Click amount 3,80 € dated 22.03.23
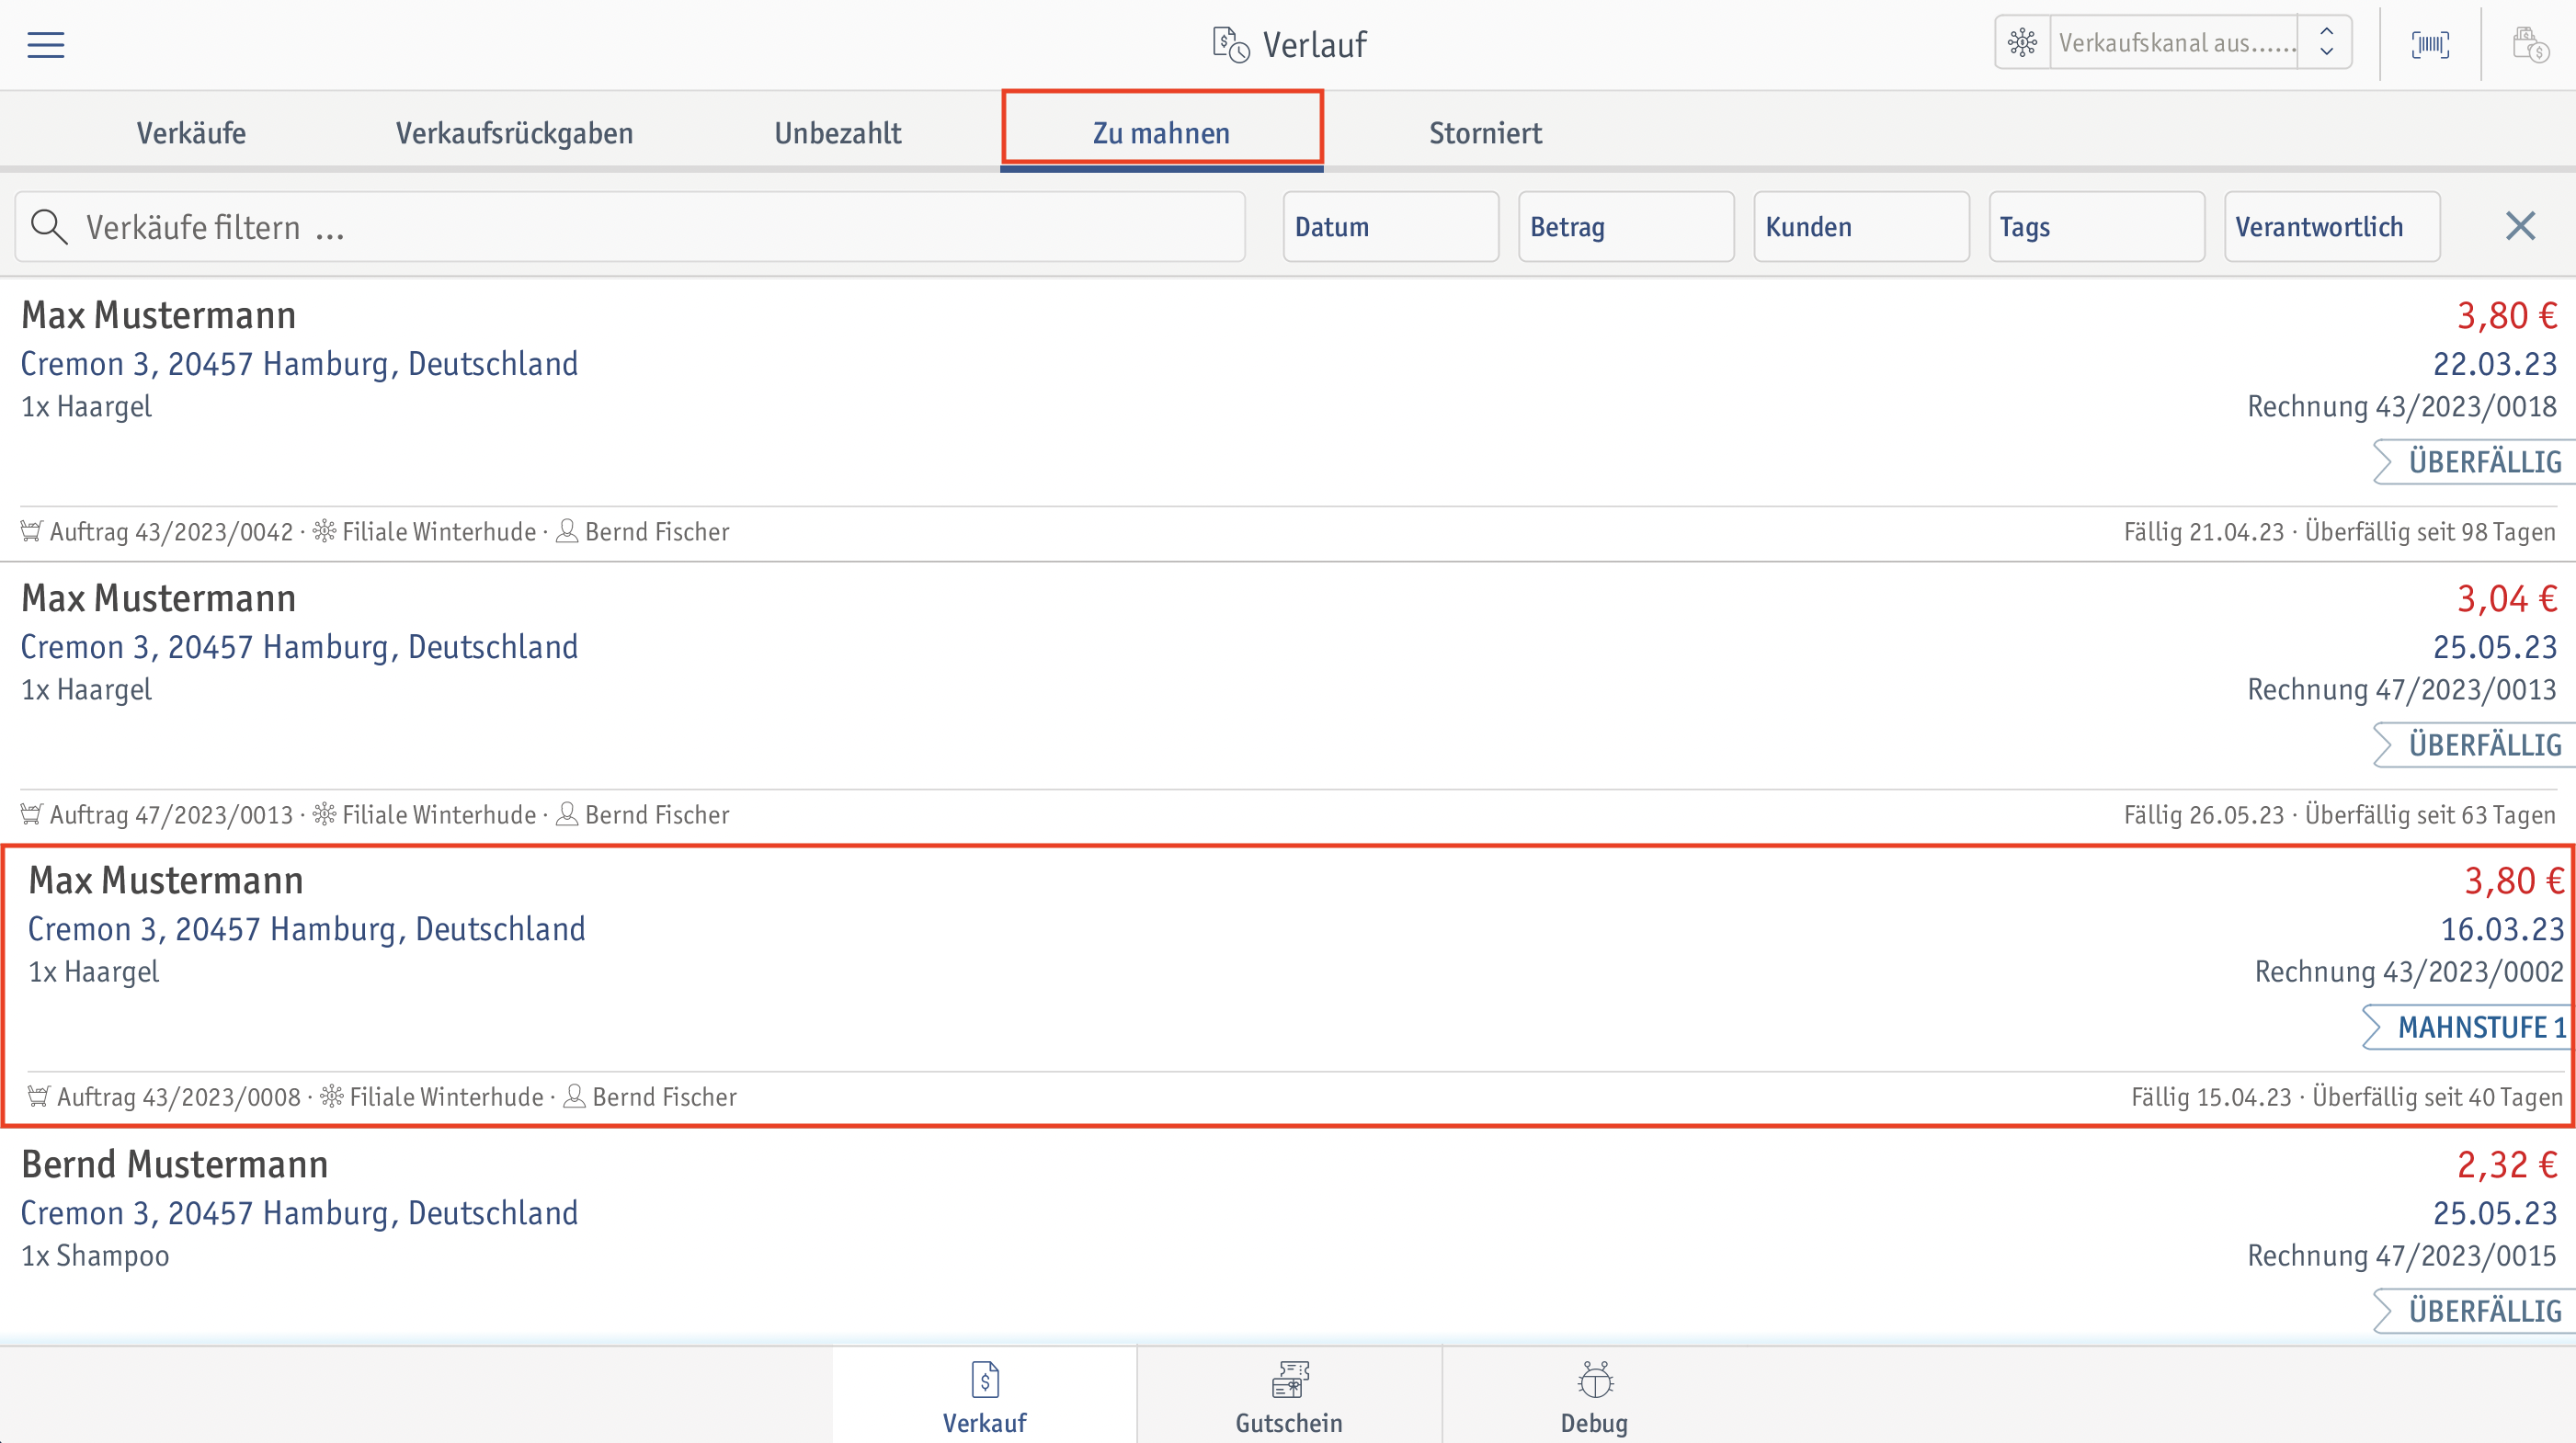The image size is (2576, 1443). tap(2507, 316)
